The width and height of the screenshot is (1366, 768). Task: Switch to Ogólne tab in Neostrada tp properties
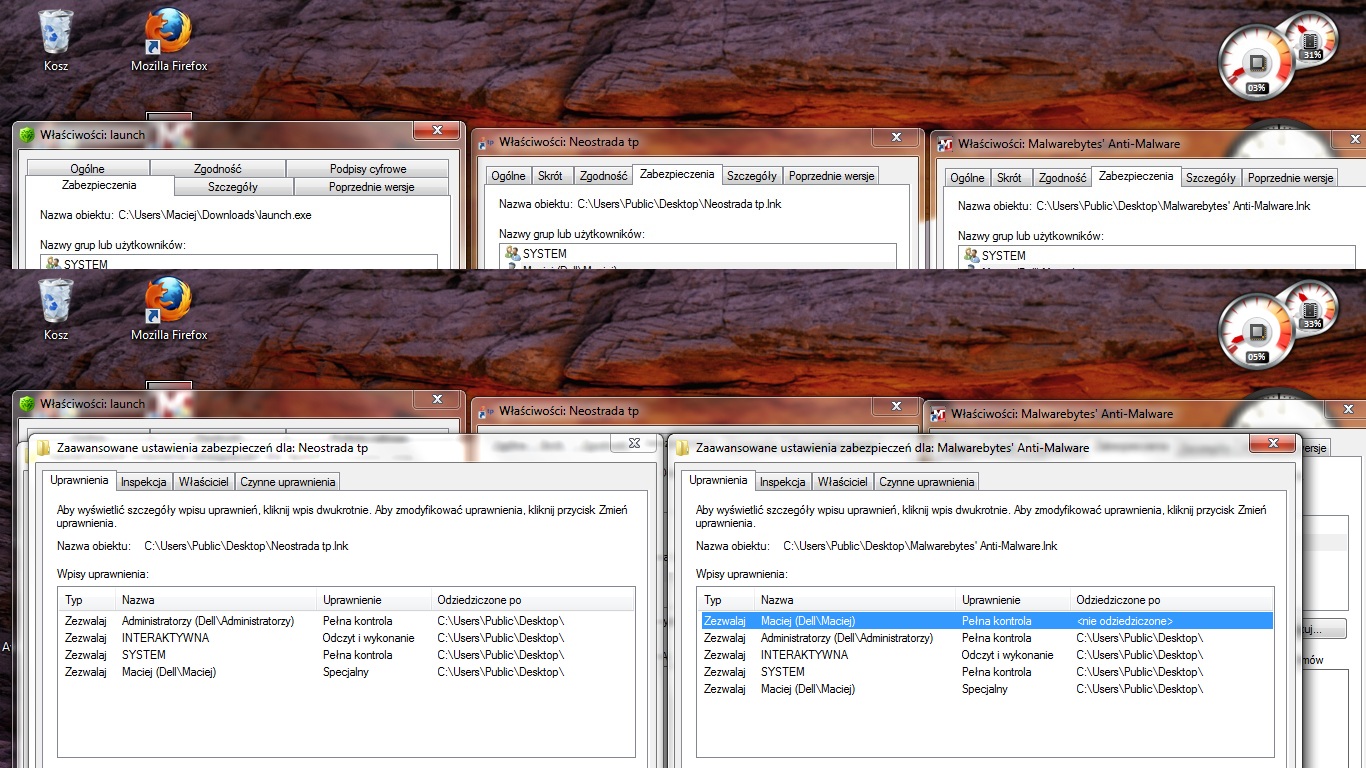tap(508, 176)
